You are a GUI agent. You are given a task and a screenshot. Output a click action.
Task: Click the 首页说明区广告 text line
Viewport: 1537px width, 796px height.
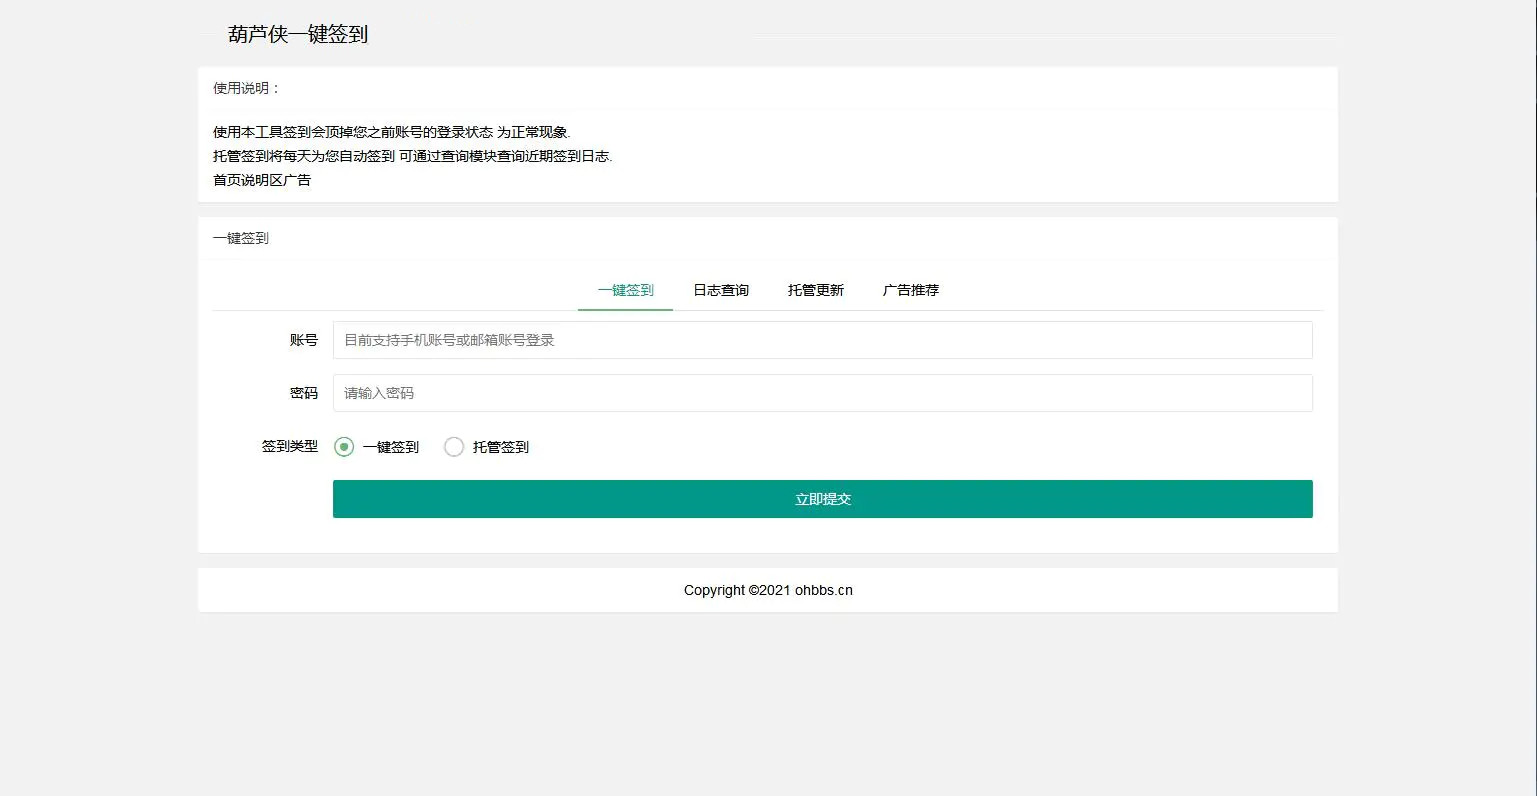tap(262, 180)
